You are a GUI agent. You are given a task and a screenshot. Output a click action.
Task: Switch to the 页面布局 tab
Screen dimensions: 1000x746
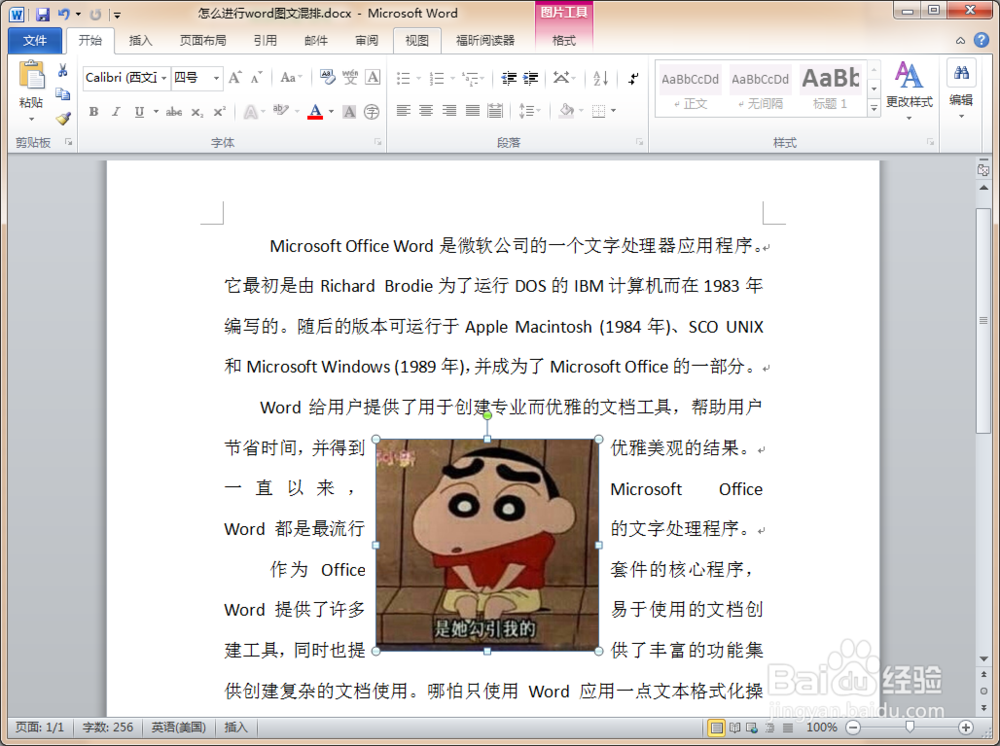203,40
